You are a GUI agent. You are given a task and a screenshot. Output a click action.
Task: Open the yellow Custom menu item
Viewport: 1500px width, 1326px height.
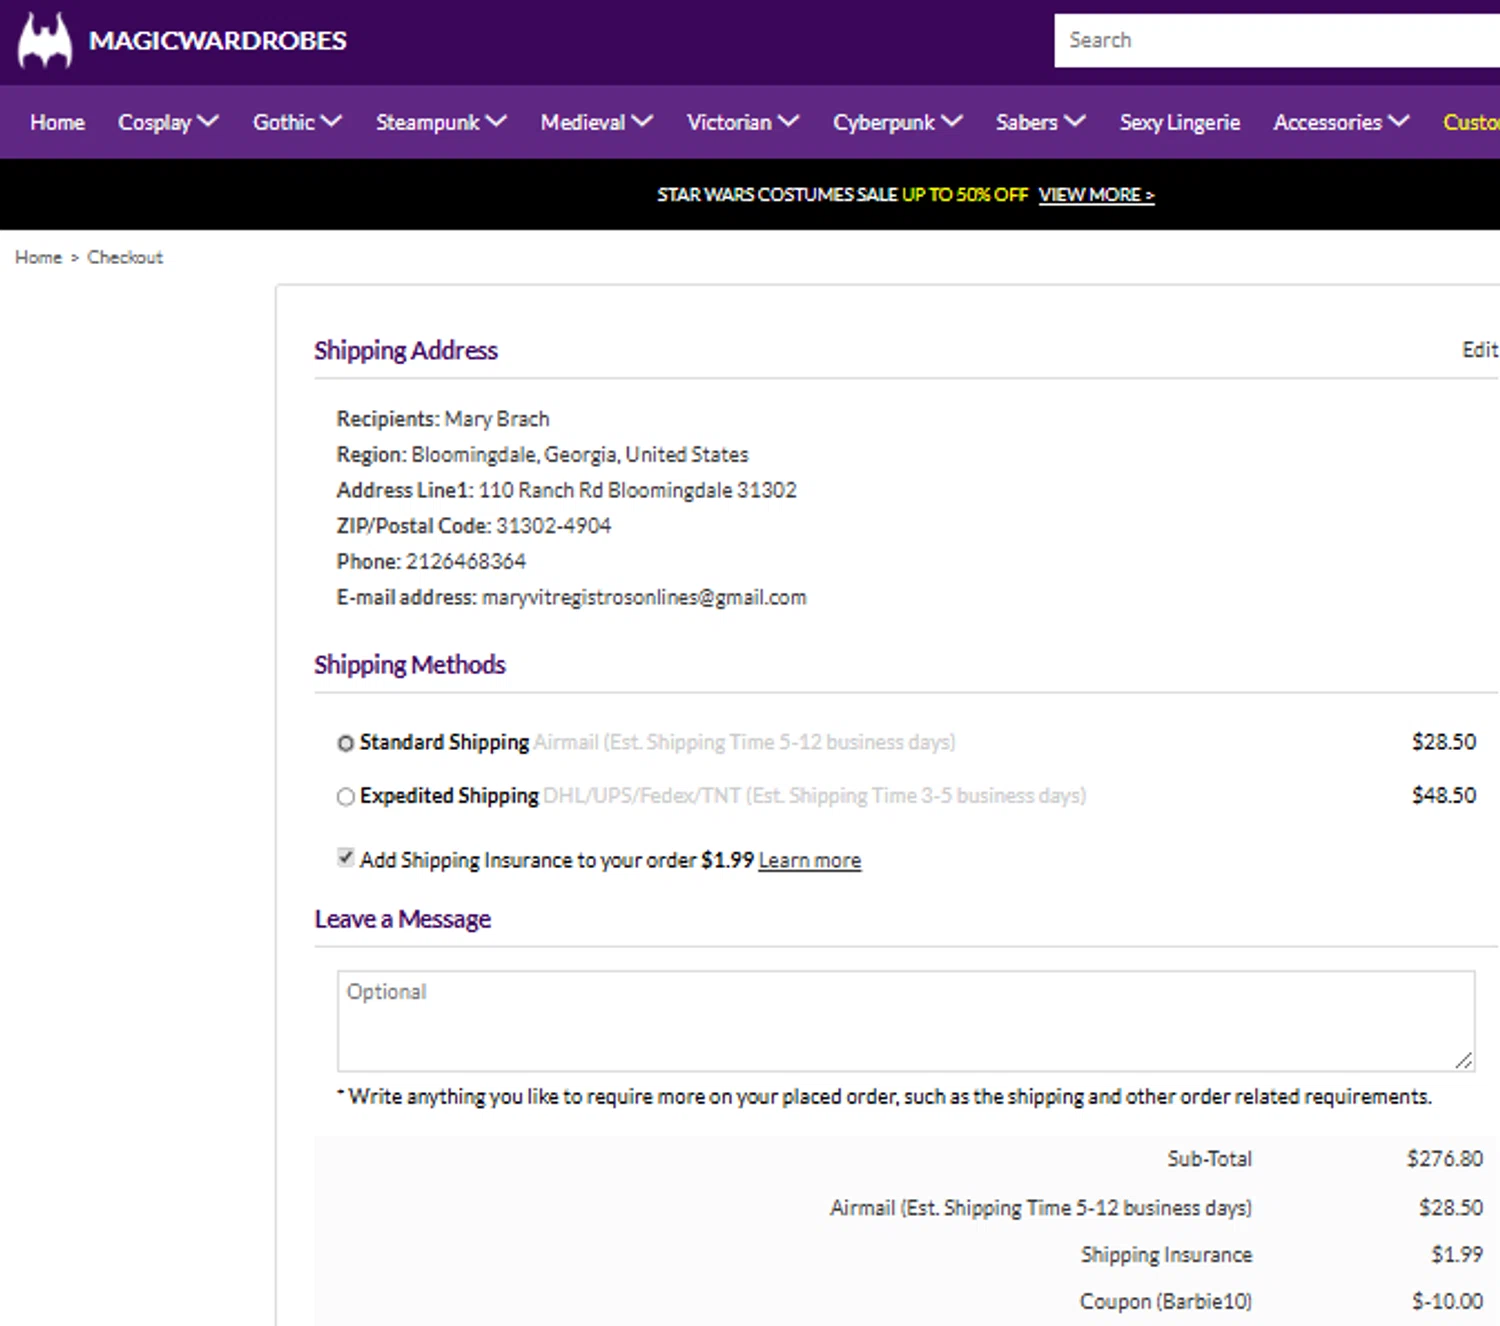click(x=1471, y=122)
